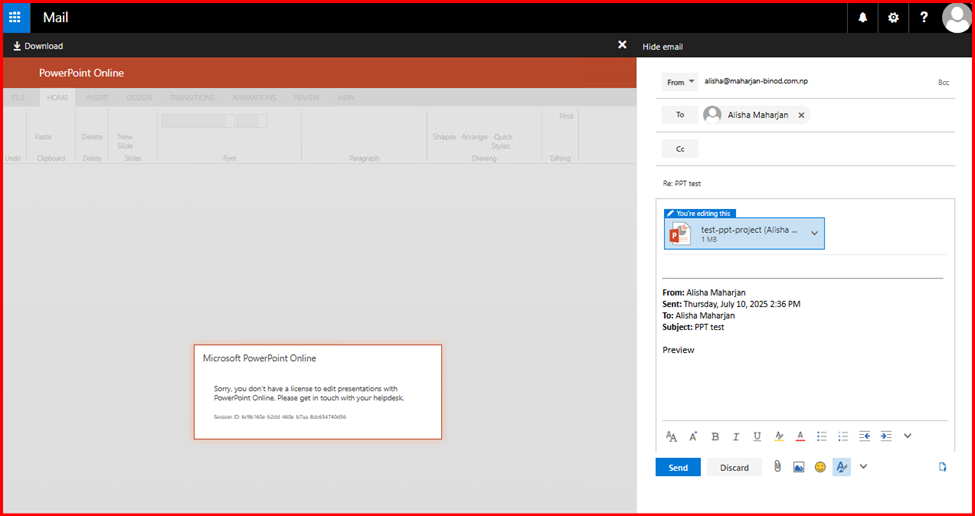
Task: Click Hide email in the top bar
Action: pyautogui.click(x=662, y=47)
